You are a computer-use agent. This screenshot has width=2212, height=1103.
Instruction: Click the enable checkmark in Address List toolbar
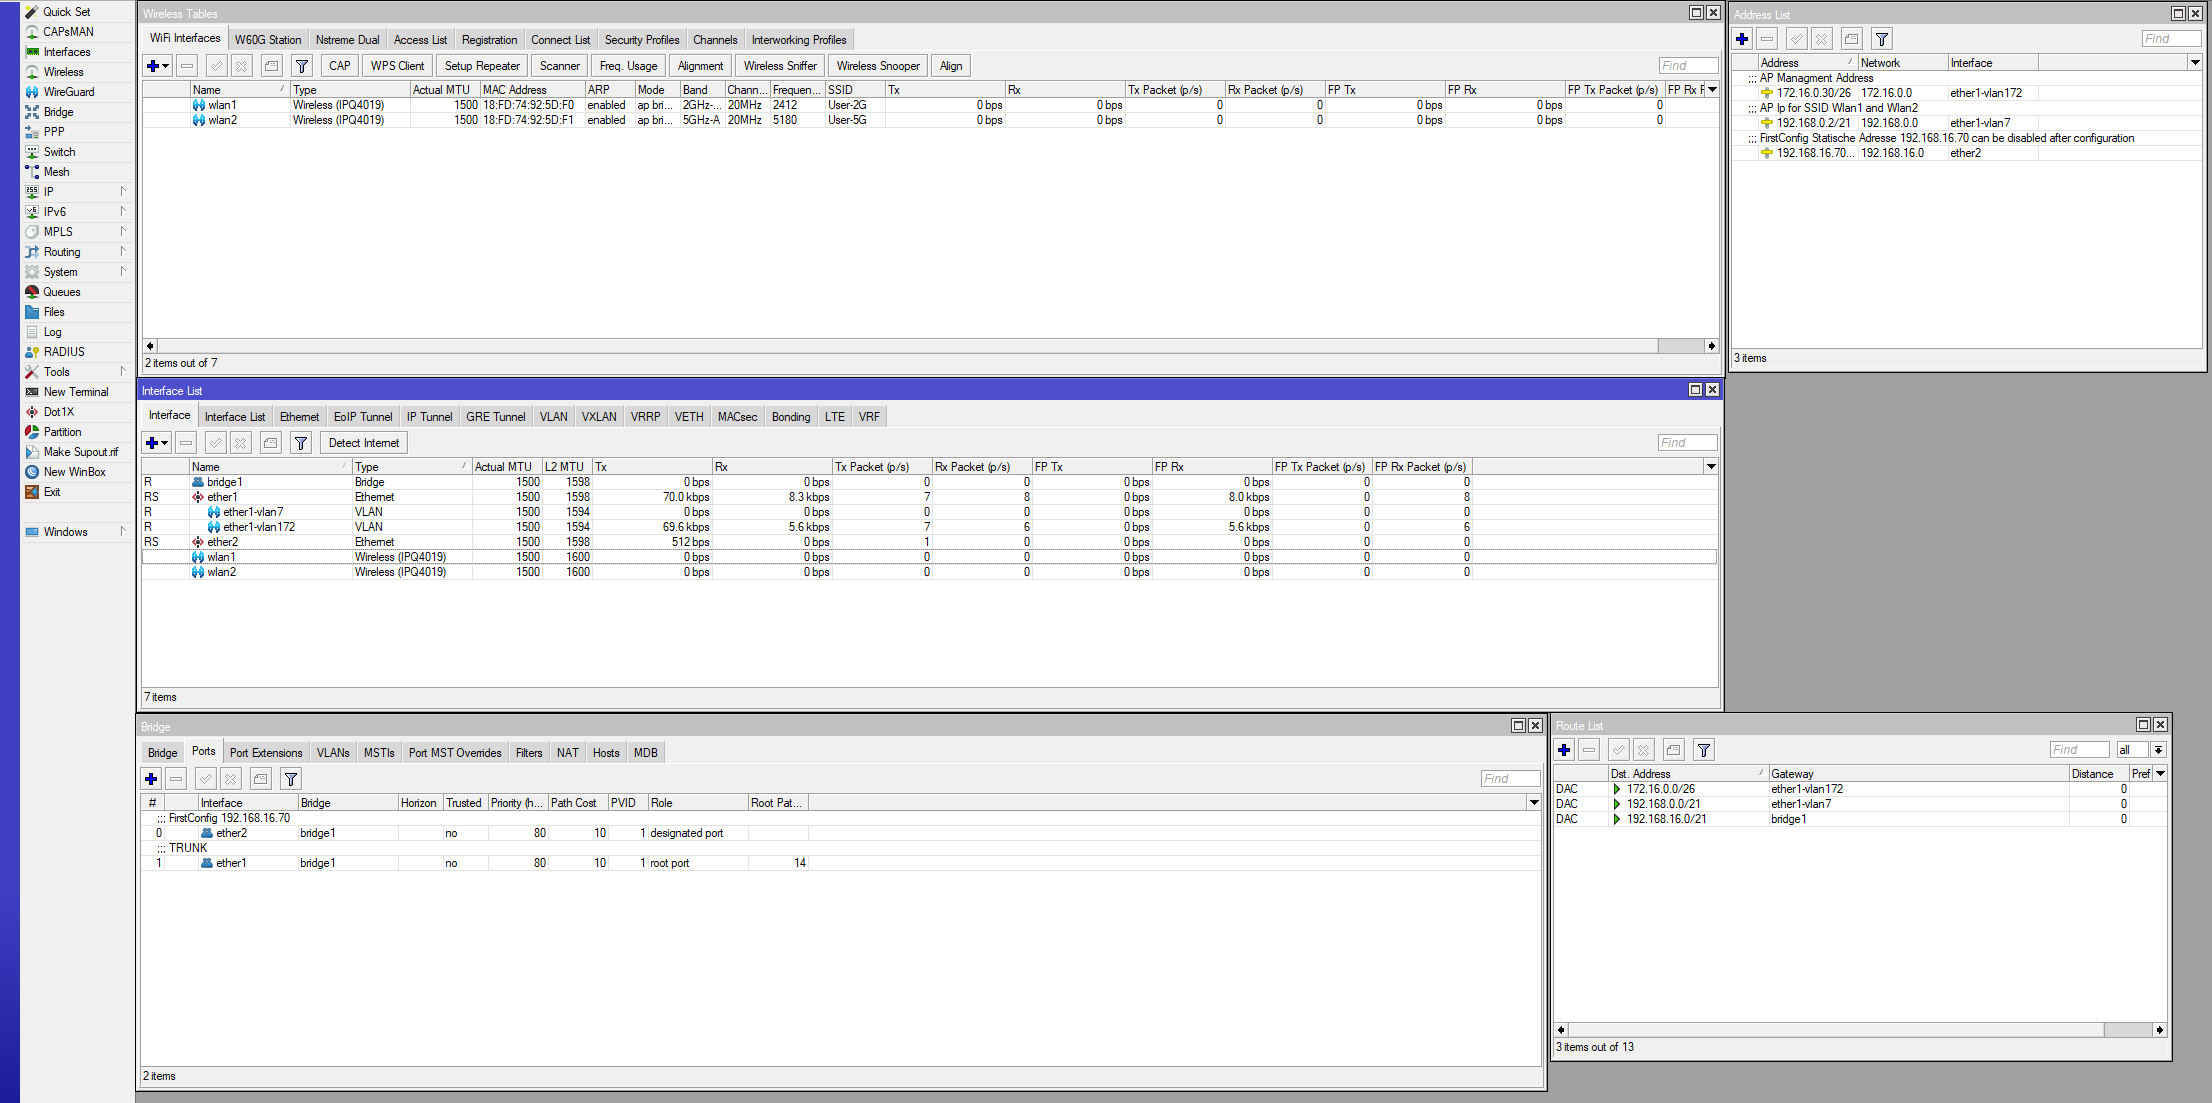point(1796,39)
